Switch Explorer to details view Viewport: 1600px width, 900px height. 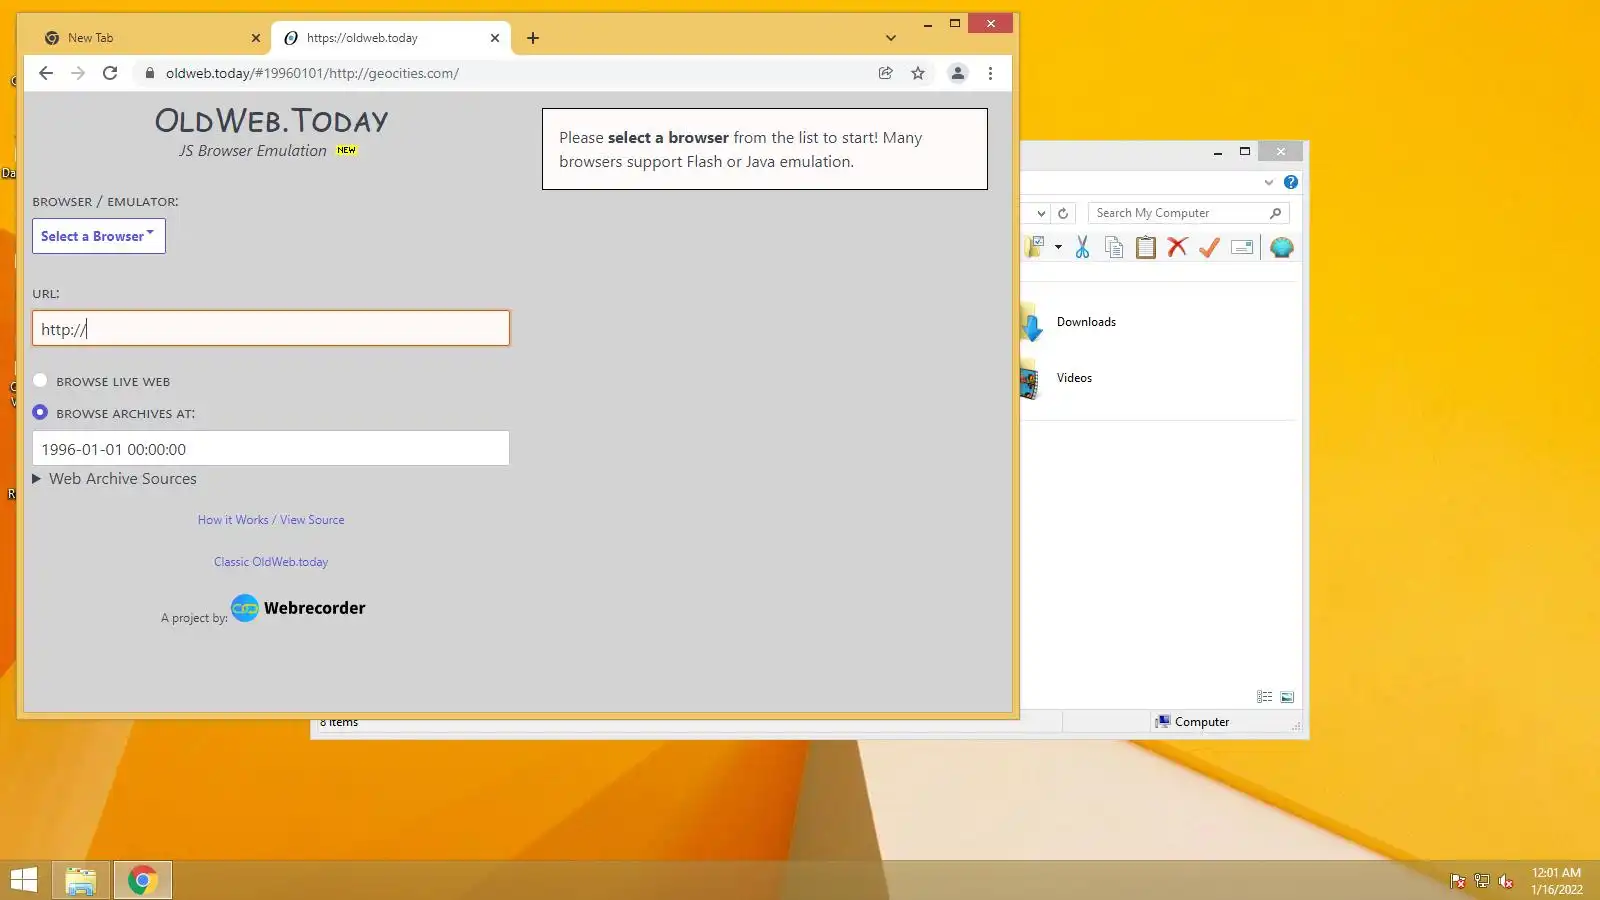1265,697
